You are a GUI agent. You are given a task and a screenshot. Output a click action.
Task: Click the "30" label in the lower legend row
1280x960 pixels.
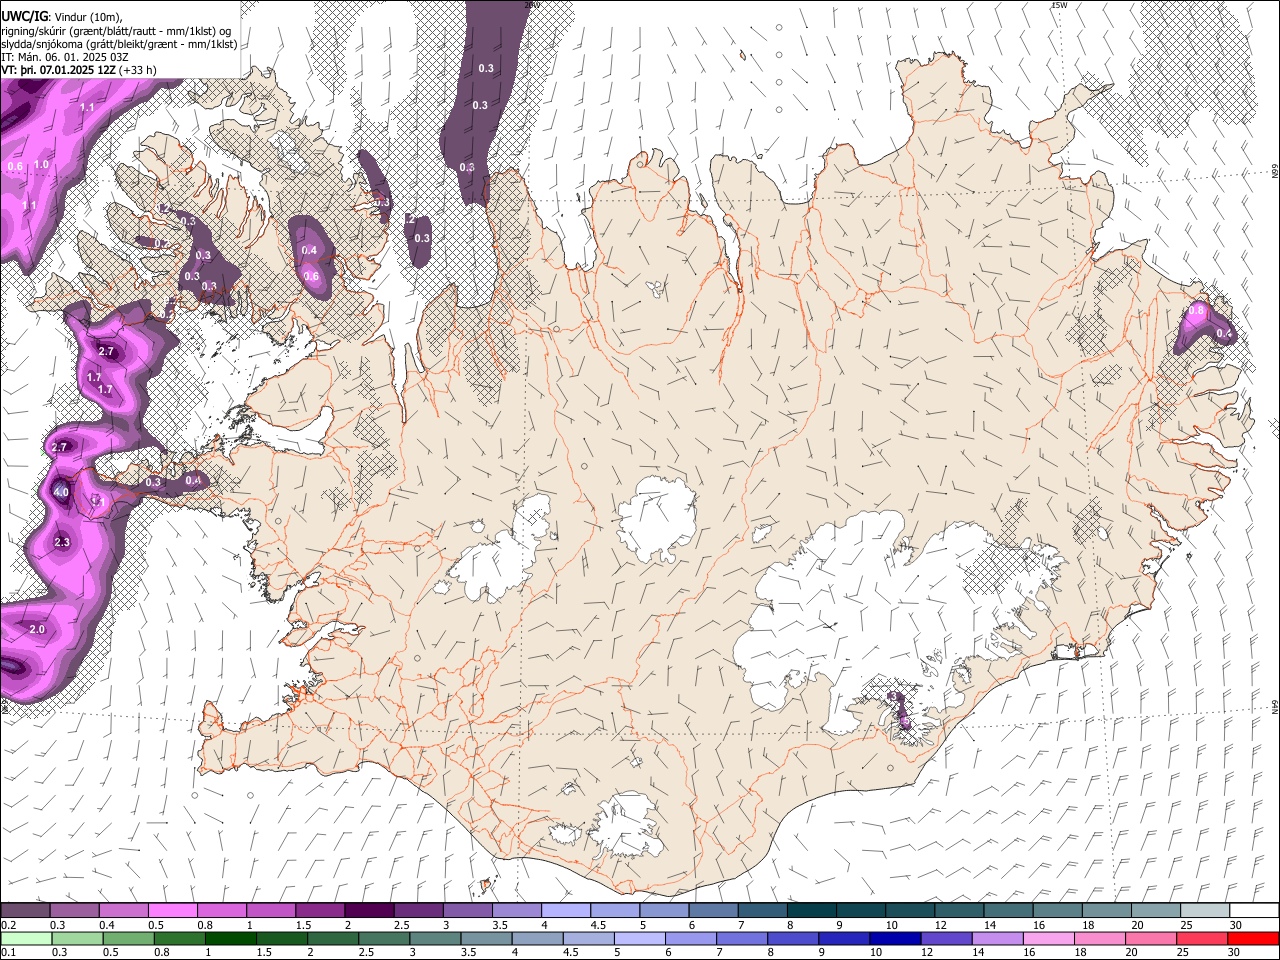point(1234,953)
